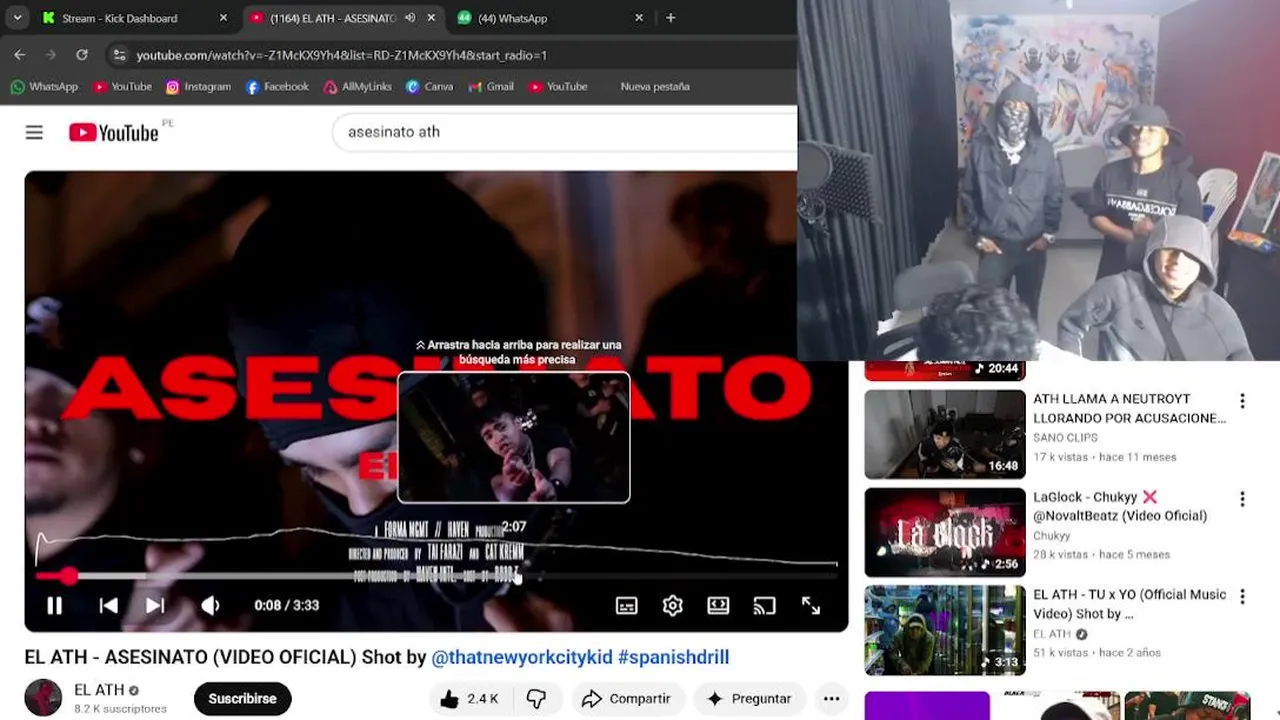The image size is (1280, 720).
Task: Play the 'EL ATH - TU x YO' thumbnail
Action: click(x=945, y=630)
